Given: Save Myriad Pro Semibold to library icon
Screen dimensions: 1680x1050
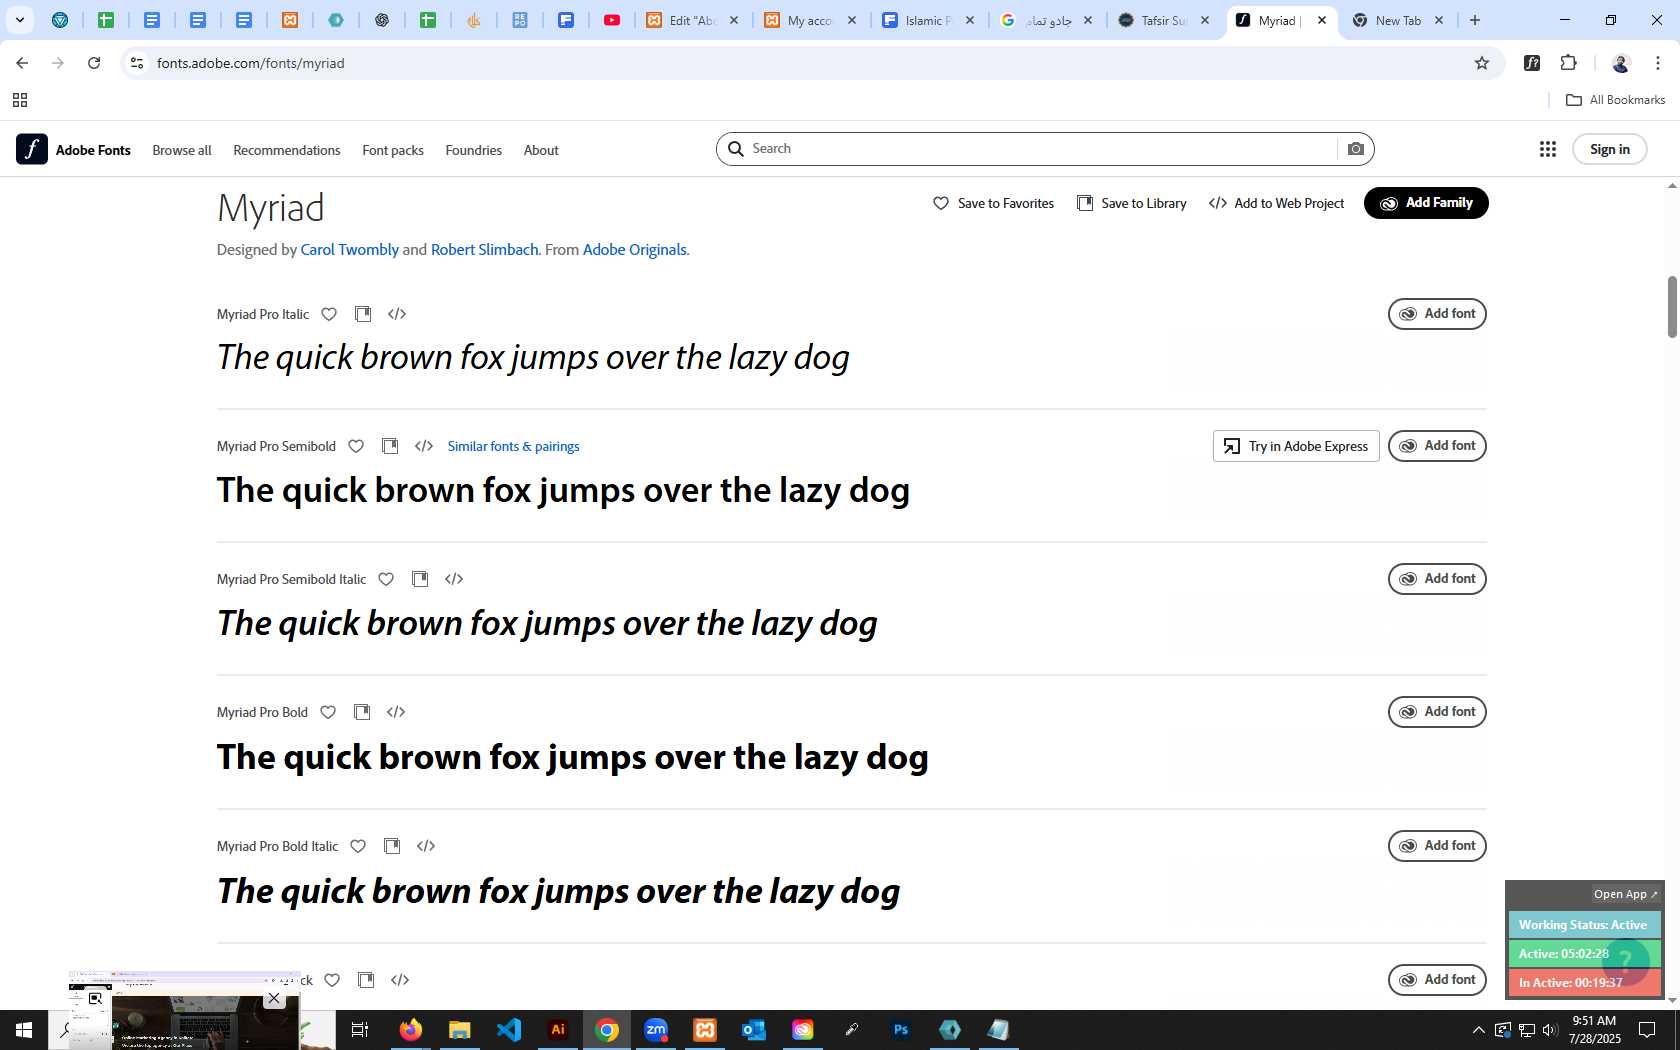Looking at the screenshot, I should pyautogui.click(x=390, y=446).
